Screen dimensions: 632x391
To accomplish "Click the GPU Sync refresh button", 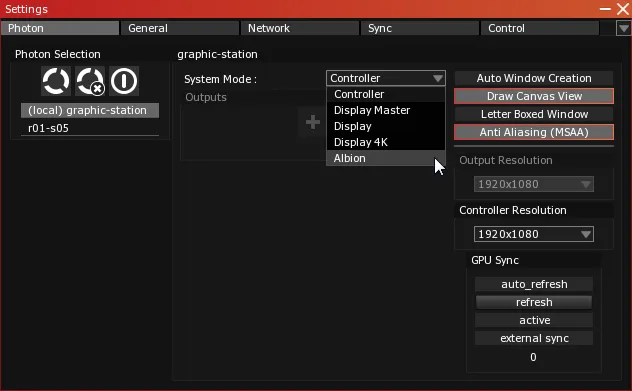I will pyautogui.click(x=534, y=302).
